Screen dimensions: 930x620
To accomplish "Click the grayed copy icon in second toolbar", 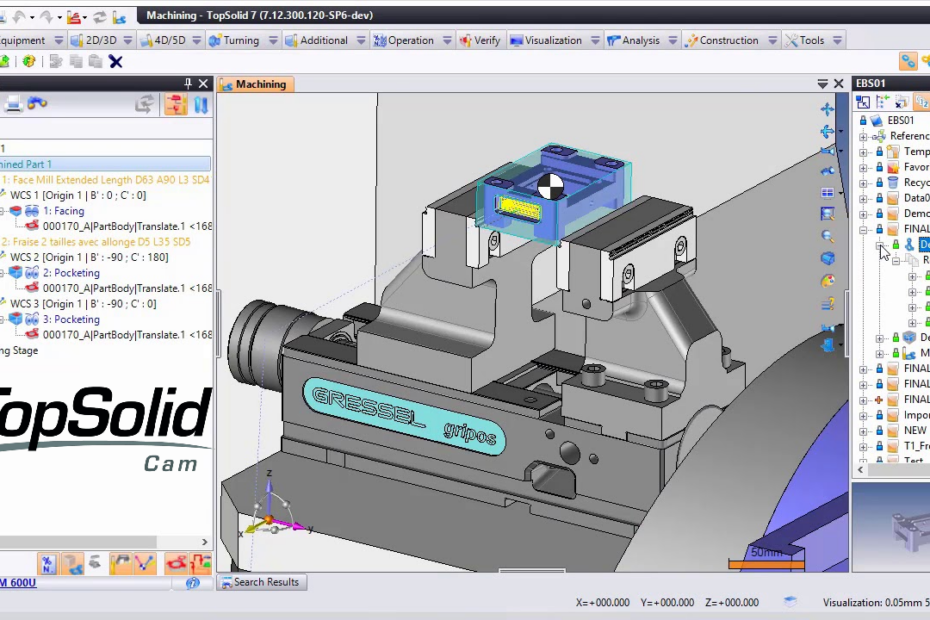I will pos(76,62).
